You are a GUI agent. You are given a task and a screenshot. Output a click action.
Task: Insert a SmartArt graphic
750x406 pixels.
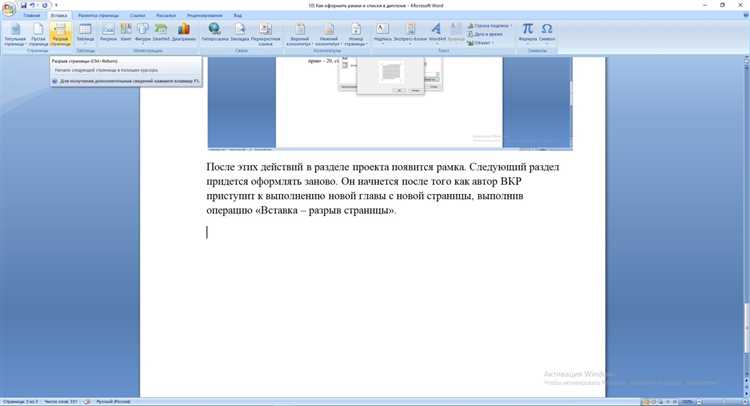pyautogui.click(x=161, y=33)
